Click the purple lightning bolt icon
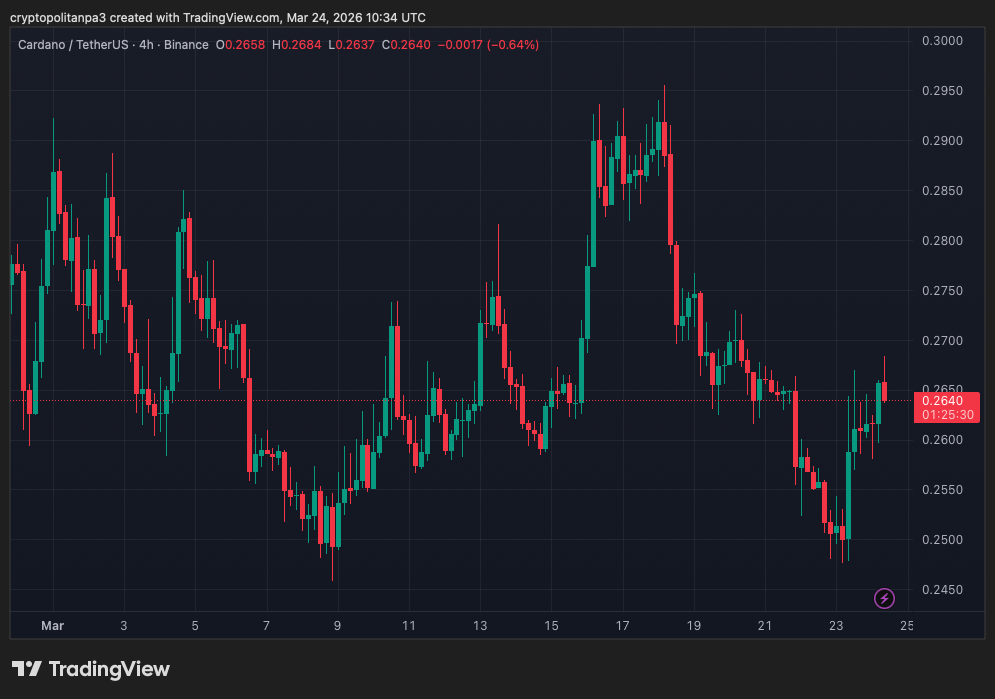 (x=884, y=598)
